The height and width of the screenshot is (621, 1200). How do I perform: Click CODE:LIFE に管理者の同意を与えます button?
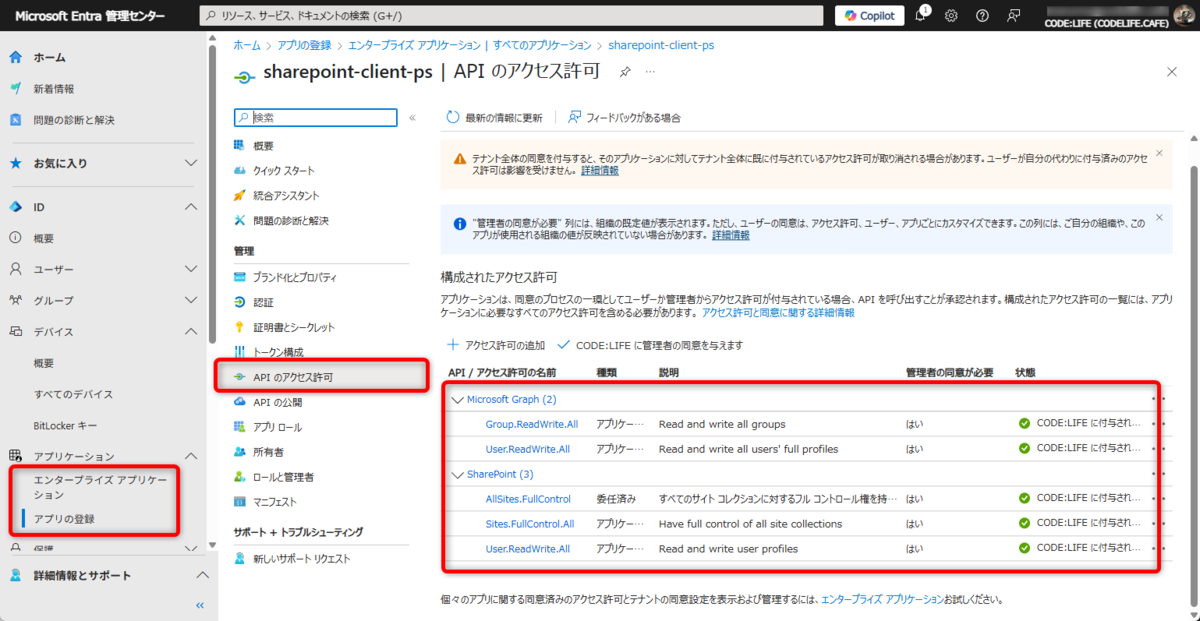pos(651,345)
